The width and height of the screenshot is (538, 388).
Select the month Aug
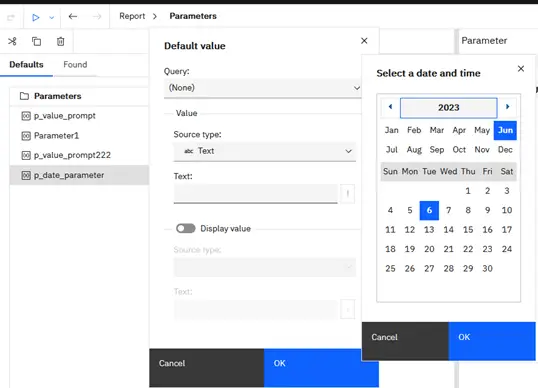(x=414, y=150)
